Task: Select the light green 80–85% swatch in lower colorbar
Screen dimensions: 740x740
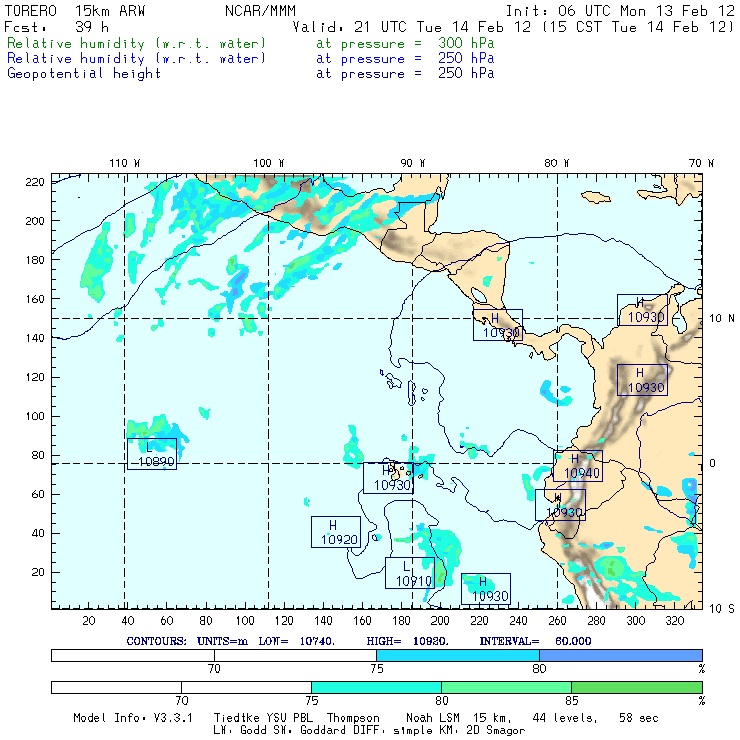Action: point(506,687)
